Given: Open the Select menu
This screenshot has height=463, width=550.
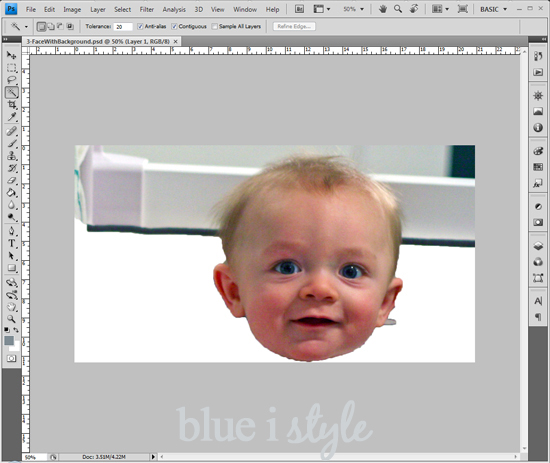Looking at the screenshot, I should click(x=122, y=9).
